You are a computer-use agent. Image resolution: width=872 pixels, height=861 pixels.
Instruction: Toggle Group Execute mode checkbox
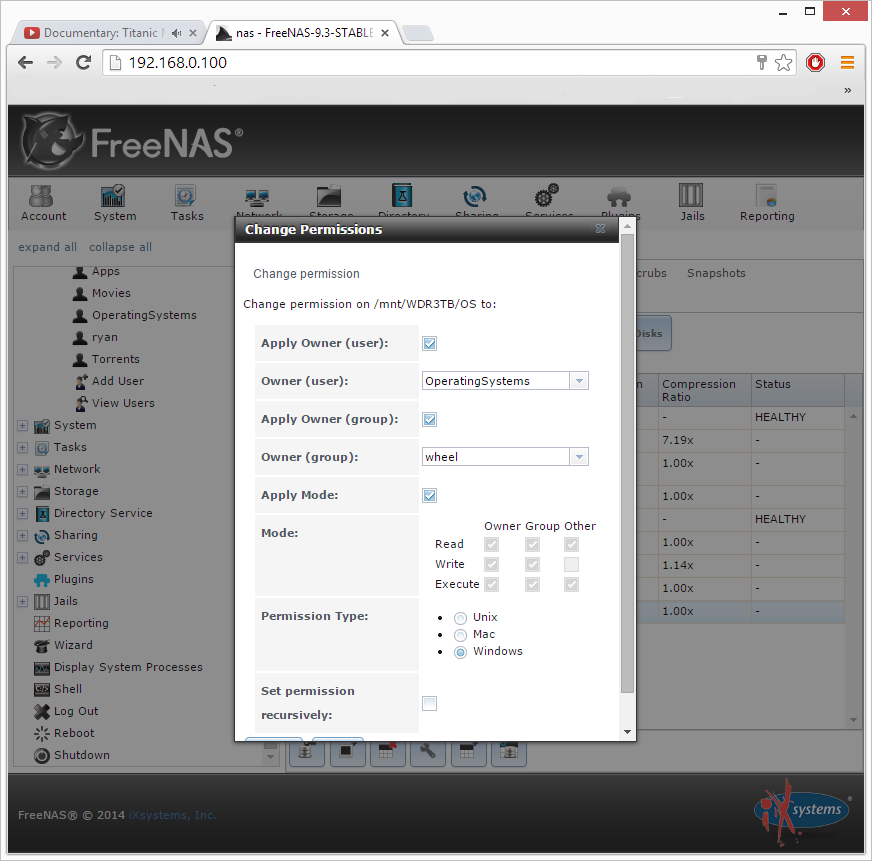click(532, 585)
